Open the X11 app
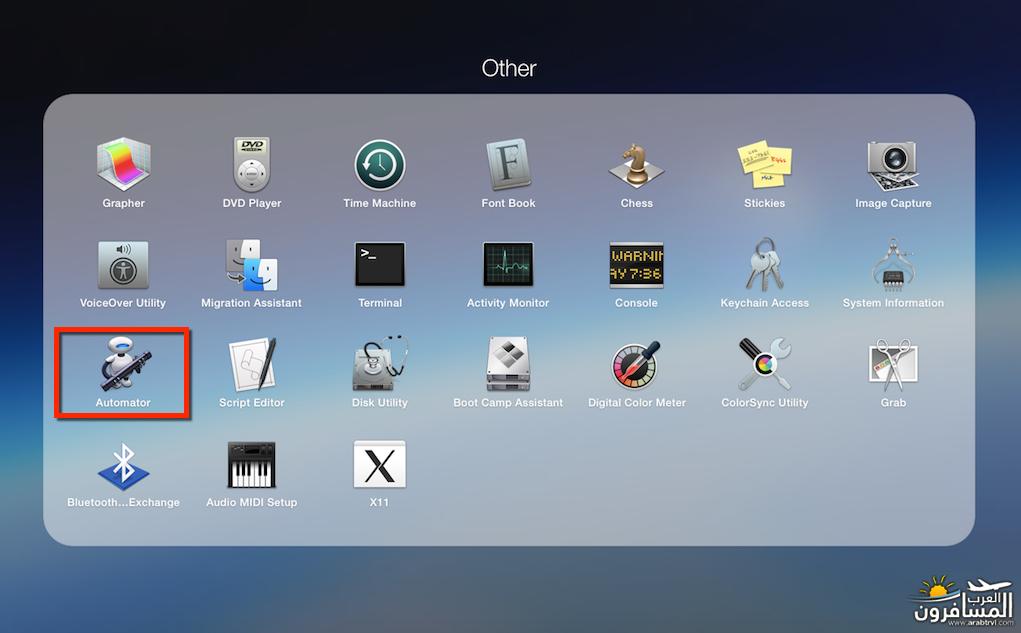Image resolution: width=1021 pixels, height=633 pixels. point(380,465)
